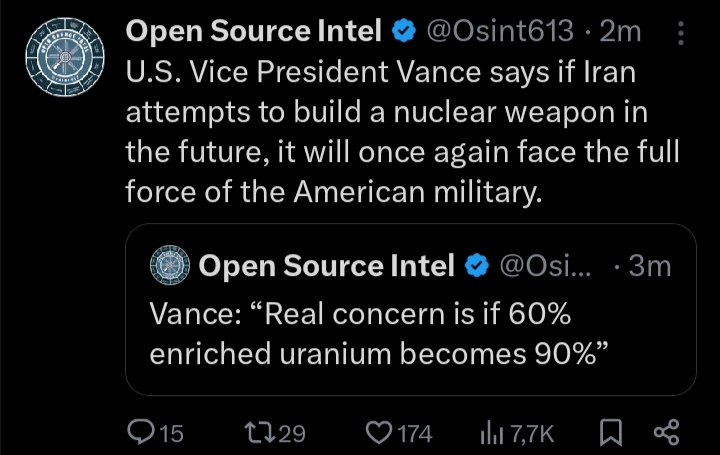Click quoted tweet's Open Source Intel name
This screenshot has width=720, height=455.
326,266
